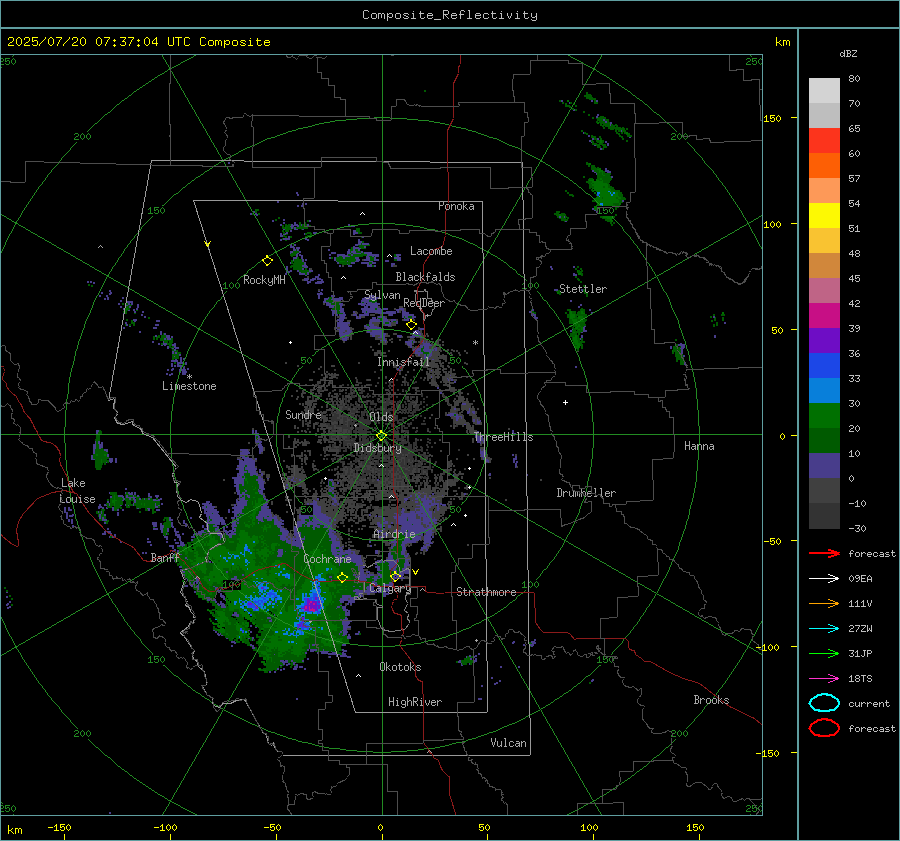
Task: Click the Vulcan label
Action: coord(509,743)
